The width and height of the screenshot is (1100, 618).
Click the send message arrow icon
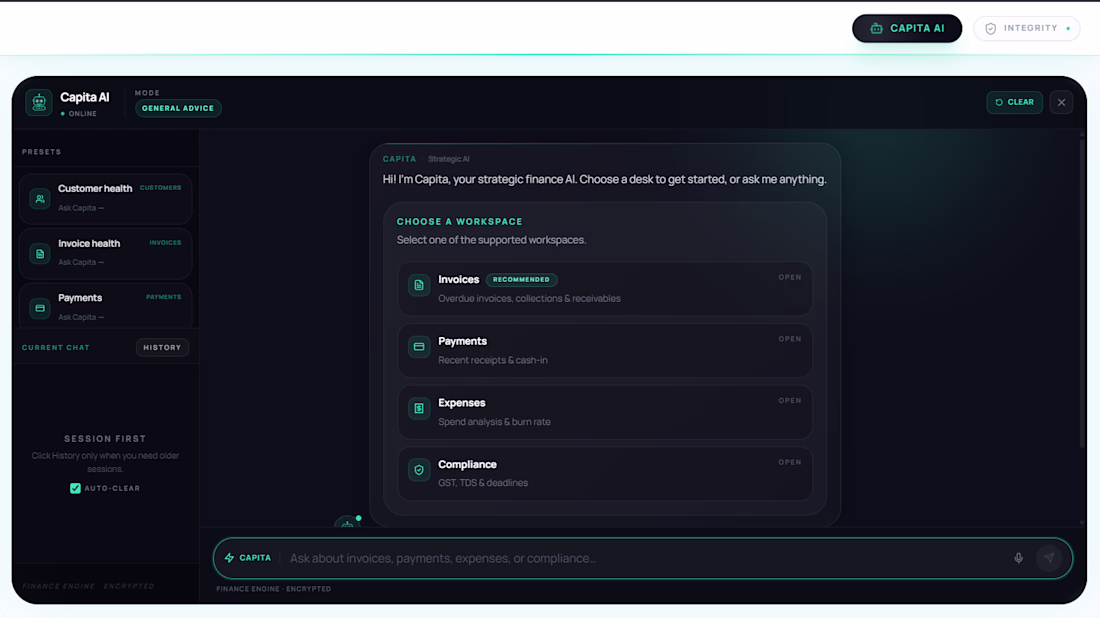1049,558
